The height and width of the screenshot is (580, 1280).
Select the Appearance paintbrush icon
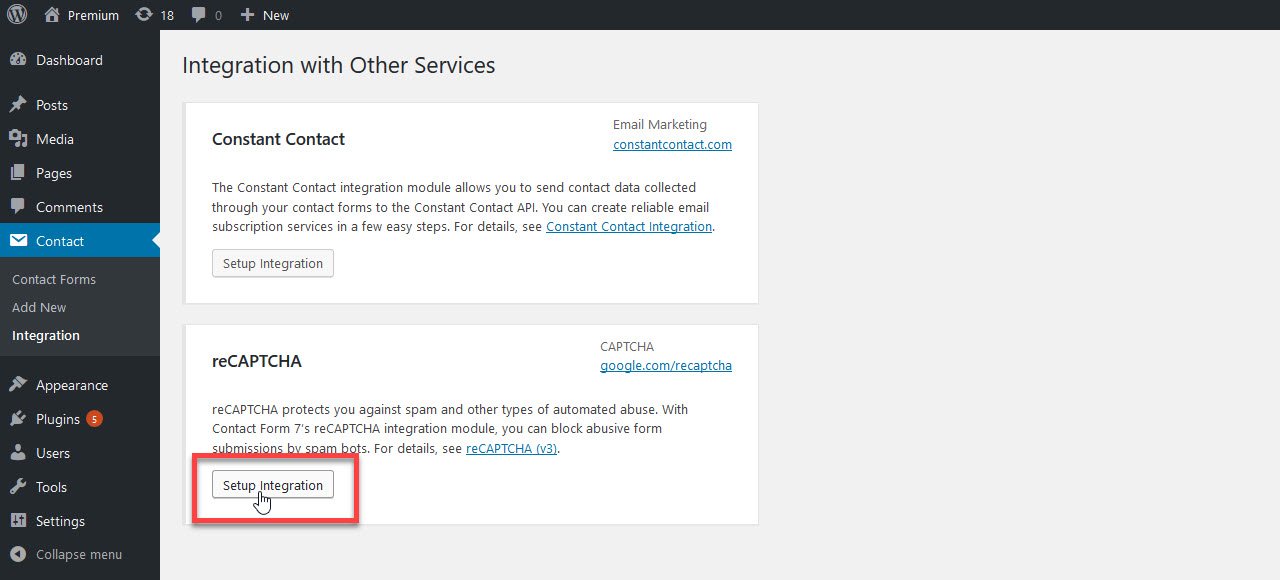point(18,385)
